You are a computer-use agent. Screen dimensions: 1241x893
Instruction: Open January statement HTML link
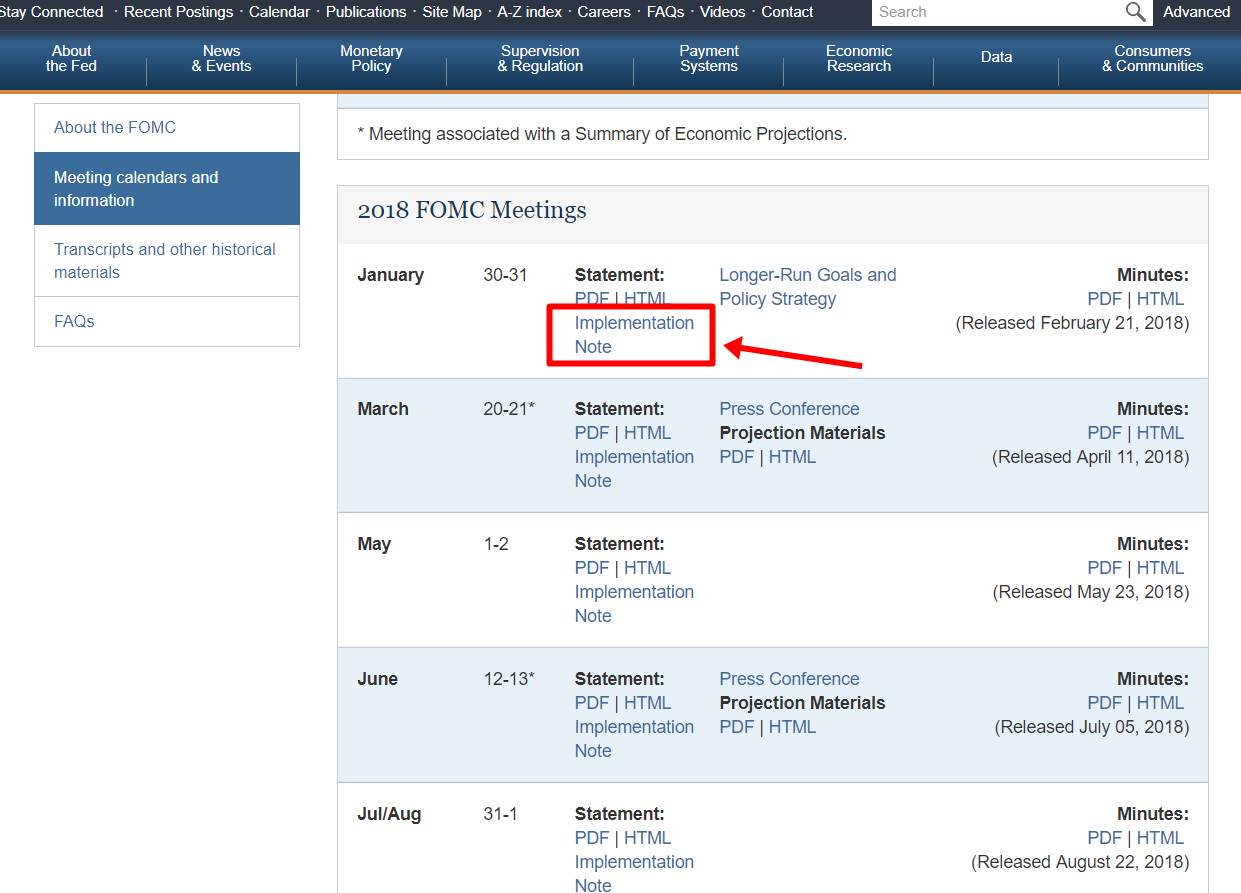tap(647, 299)
